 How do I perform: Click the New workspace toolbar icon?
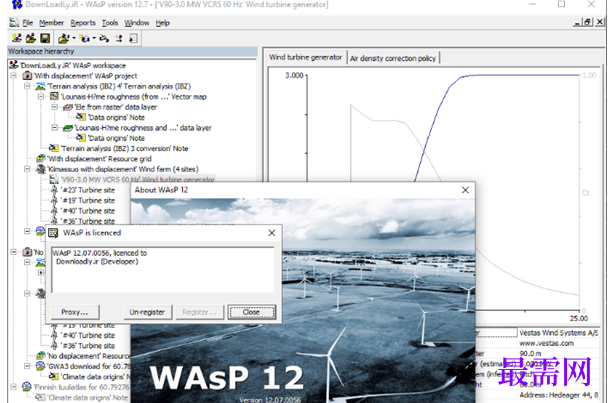coord(16,38)
